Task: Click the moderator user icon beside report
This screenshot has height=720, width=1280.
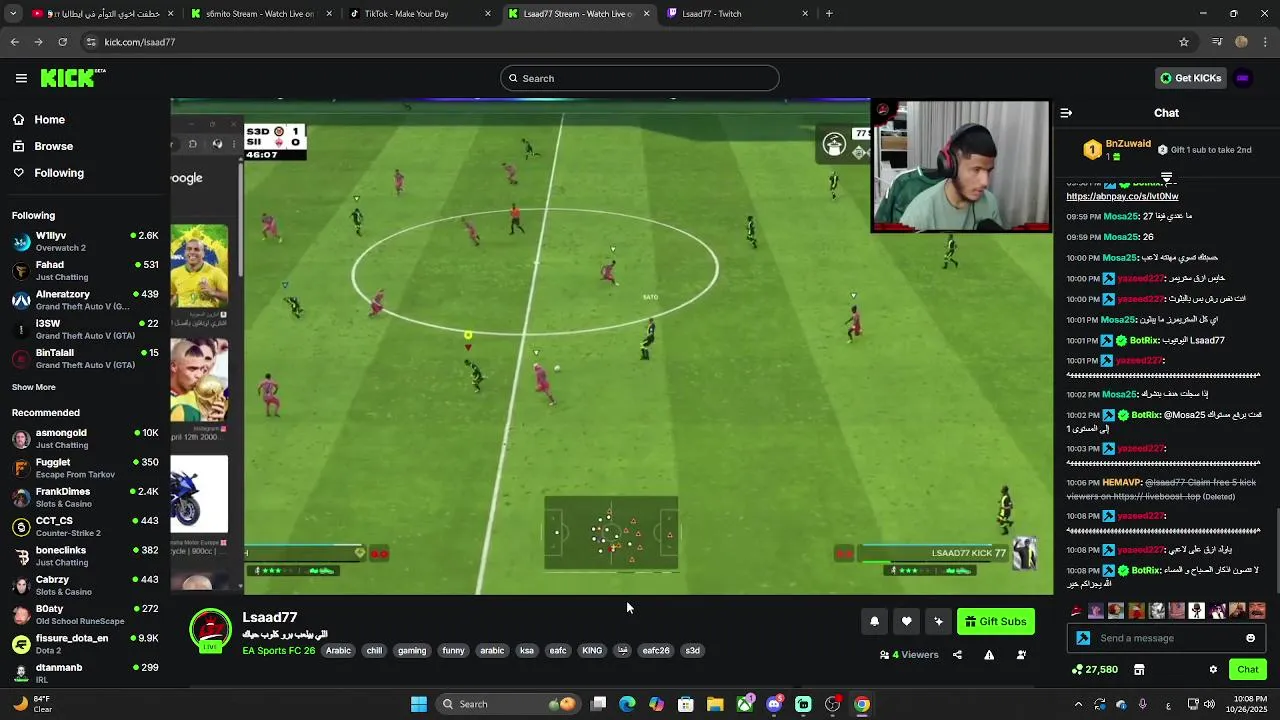Action: [1021, 655]
